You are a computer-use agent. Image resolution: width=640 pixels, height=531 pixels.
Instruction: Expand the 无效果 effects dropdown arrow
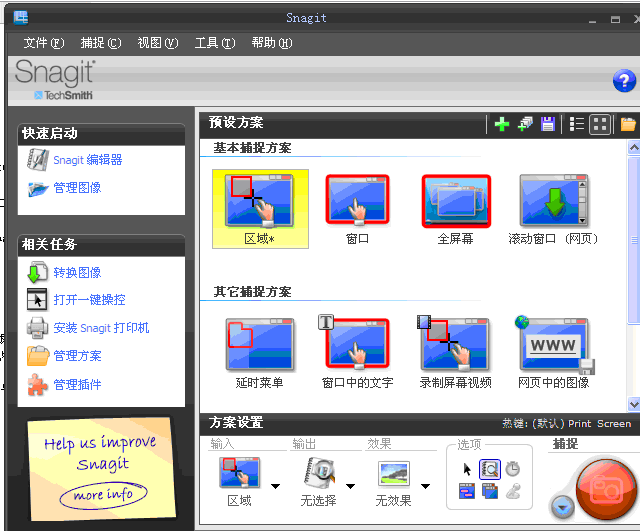click(x=425, y=486)
